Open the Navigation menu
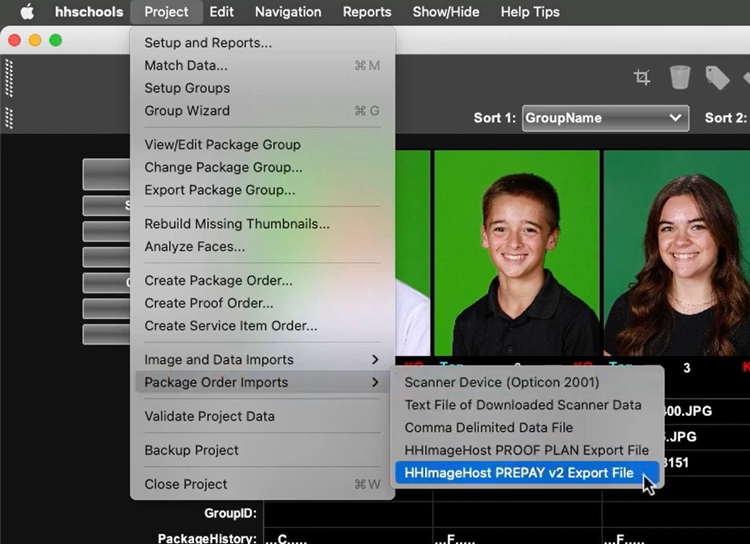 pyautogui.click(x=288, y=11)
